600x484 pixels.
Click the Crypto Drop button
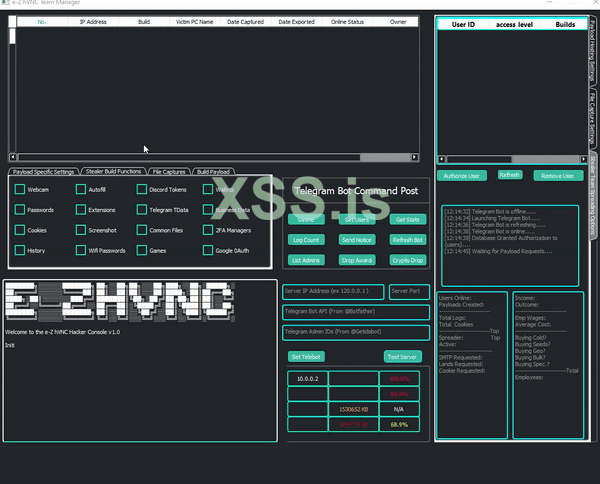coord(408,260)
